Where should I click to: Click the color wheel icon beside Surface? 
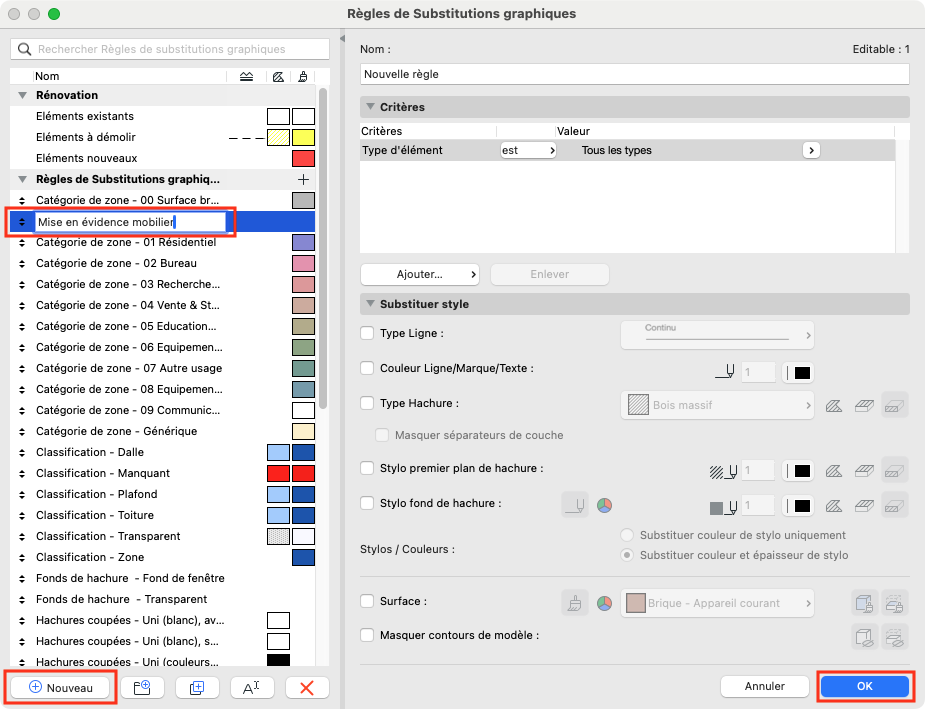604,603
